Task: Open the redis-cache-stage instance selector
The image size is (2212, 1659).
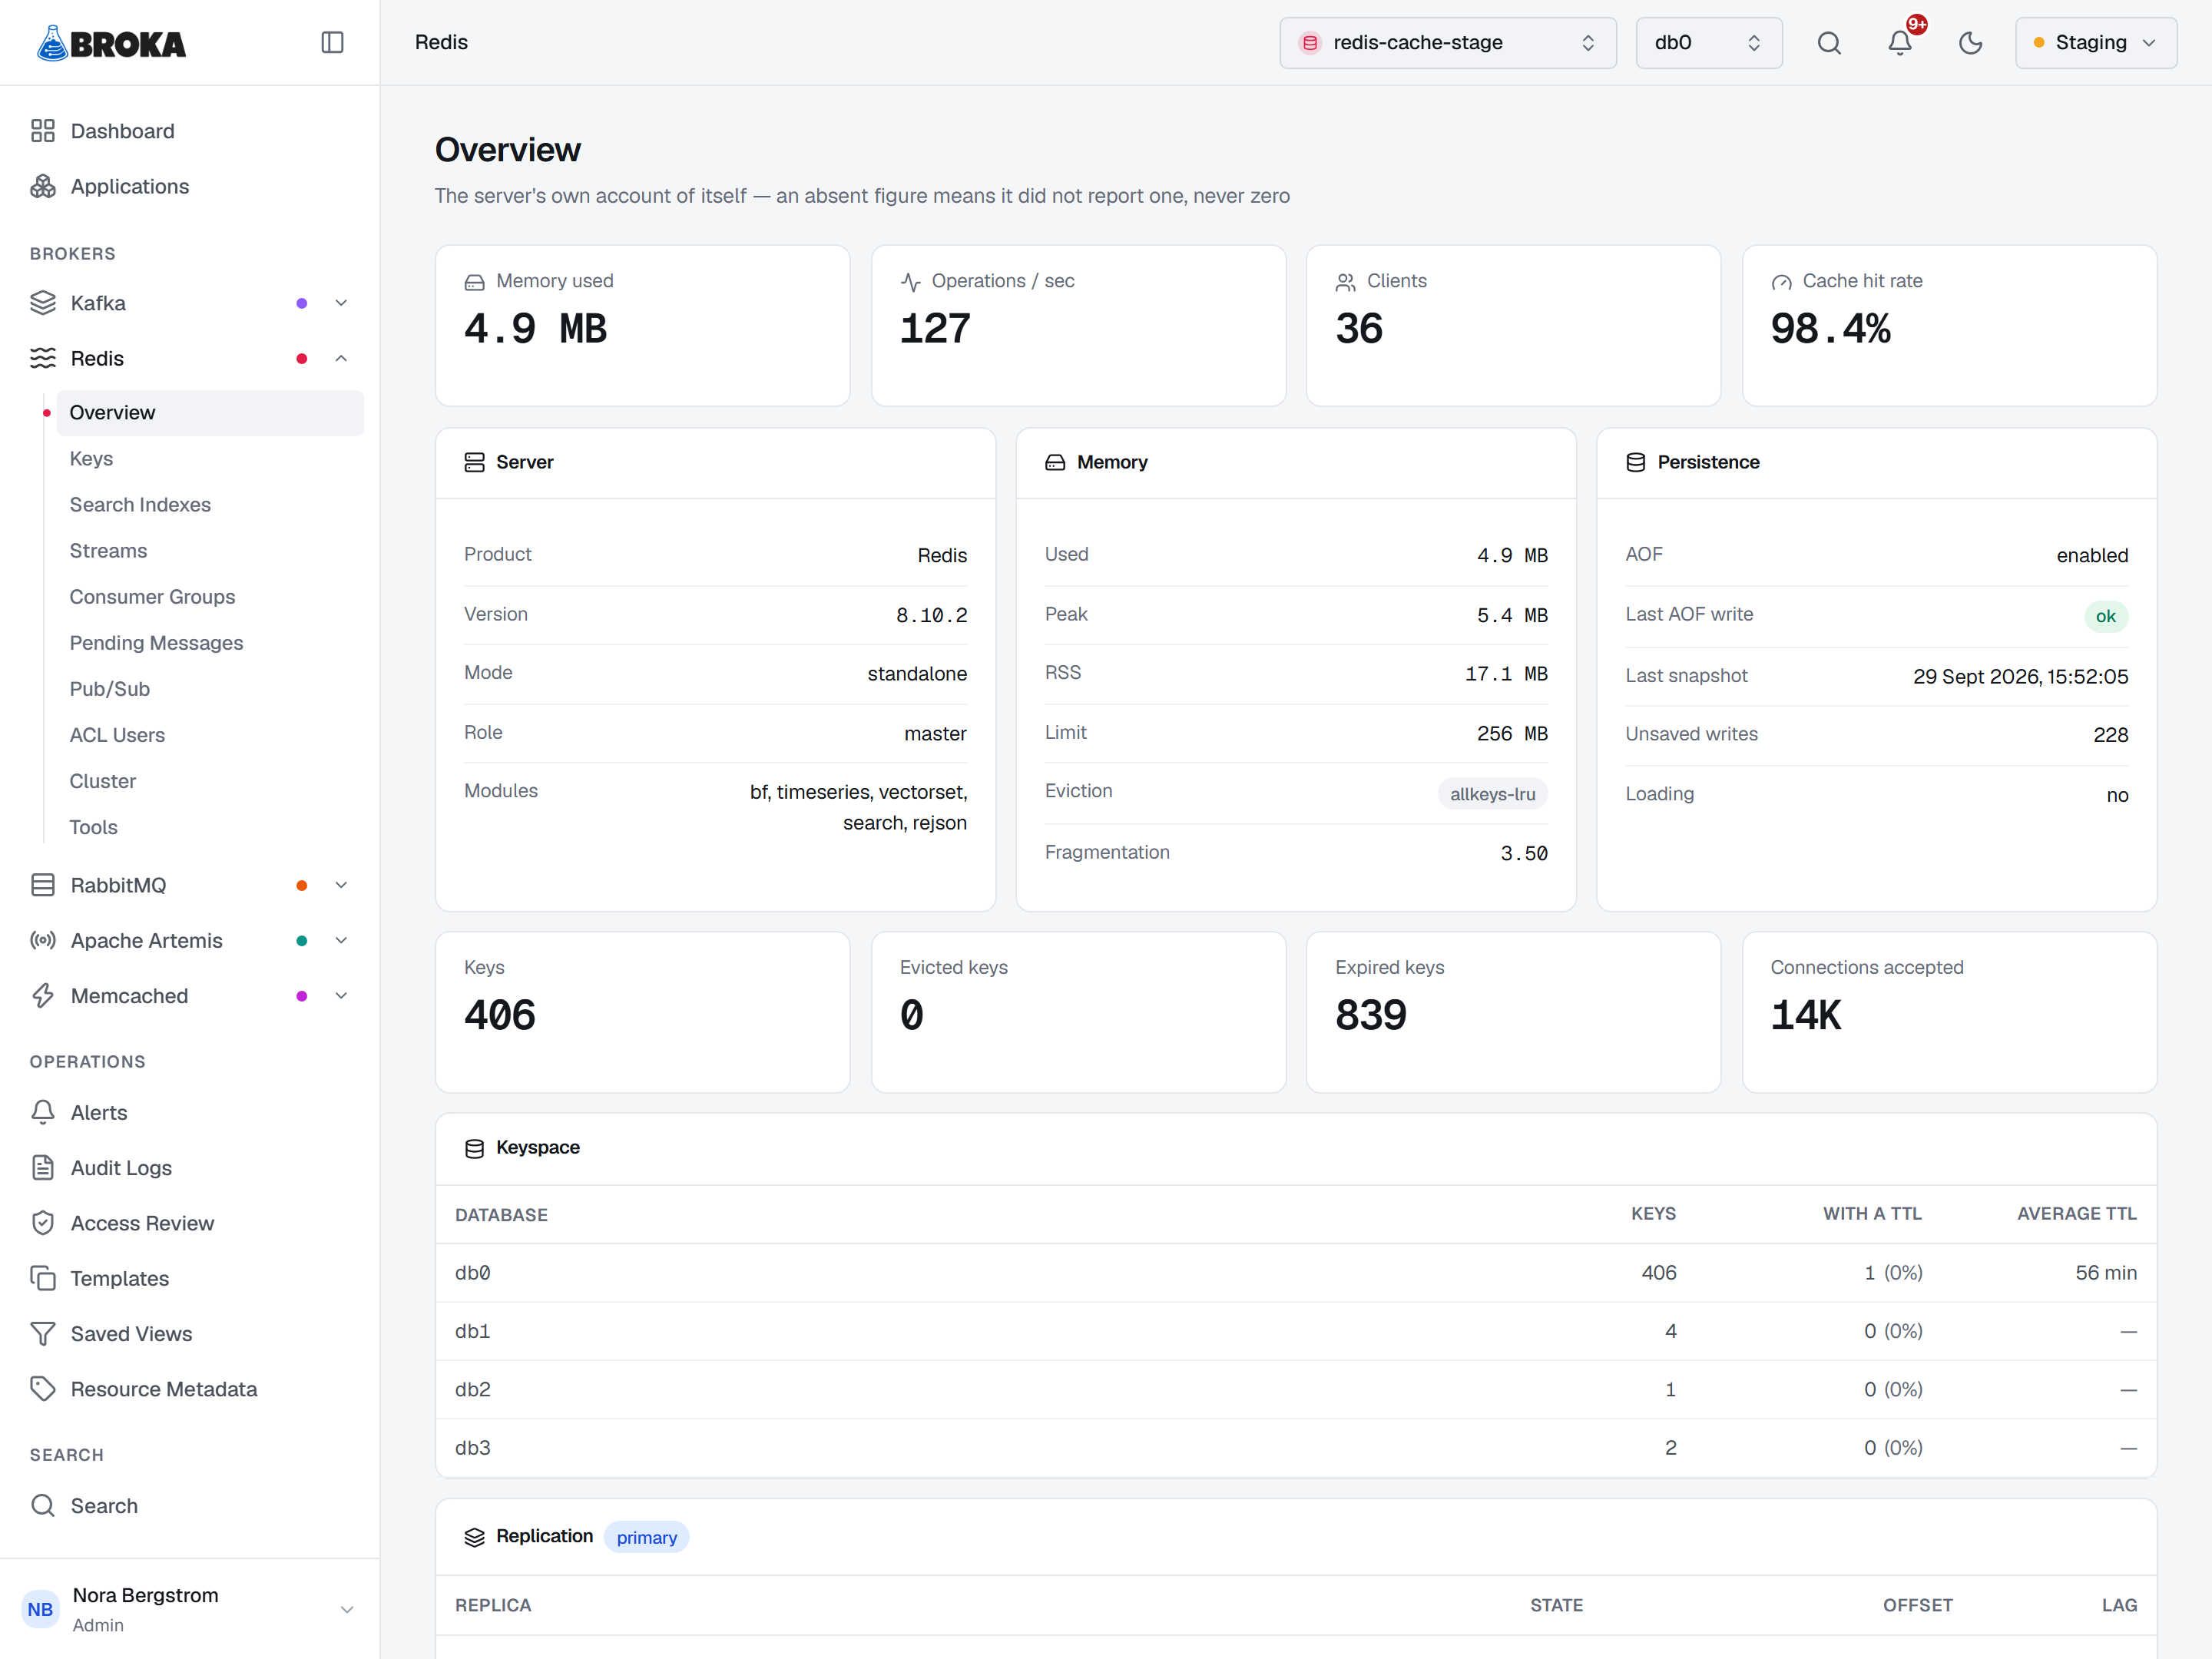Action: pos(1447,43)
